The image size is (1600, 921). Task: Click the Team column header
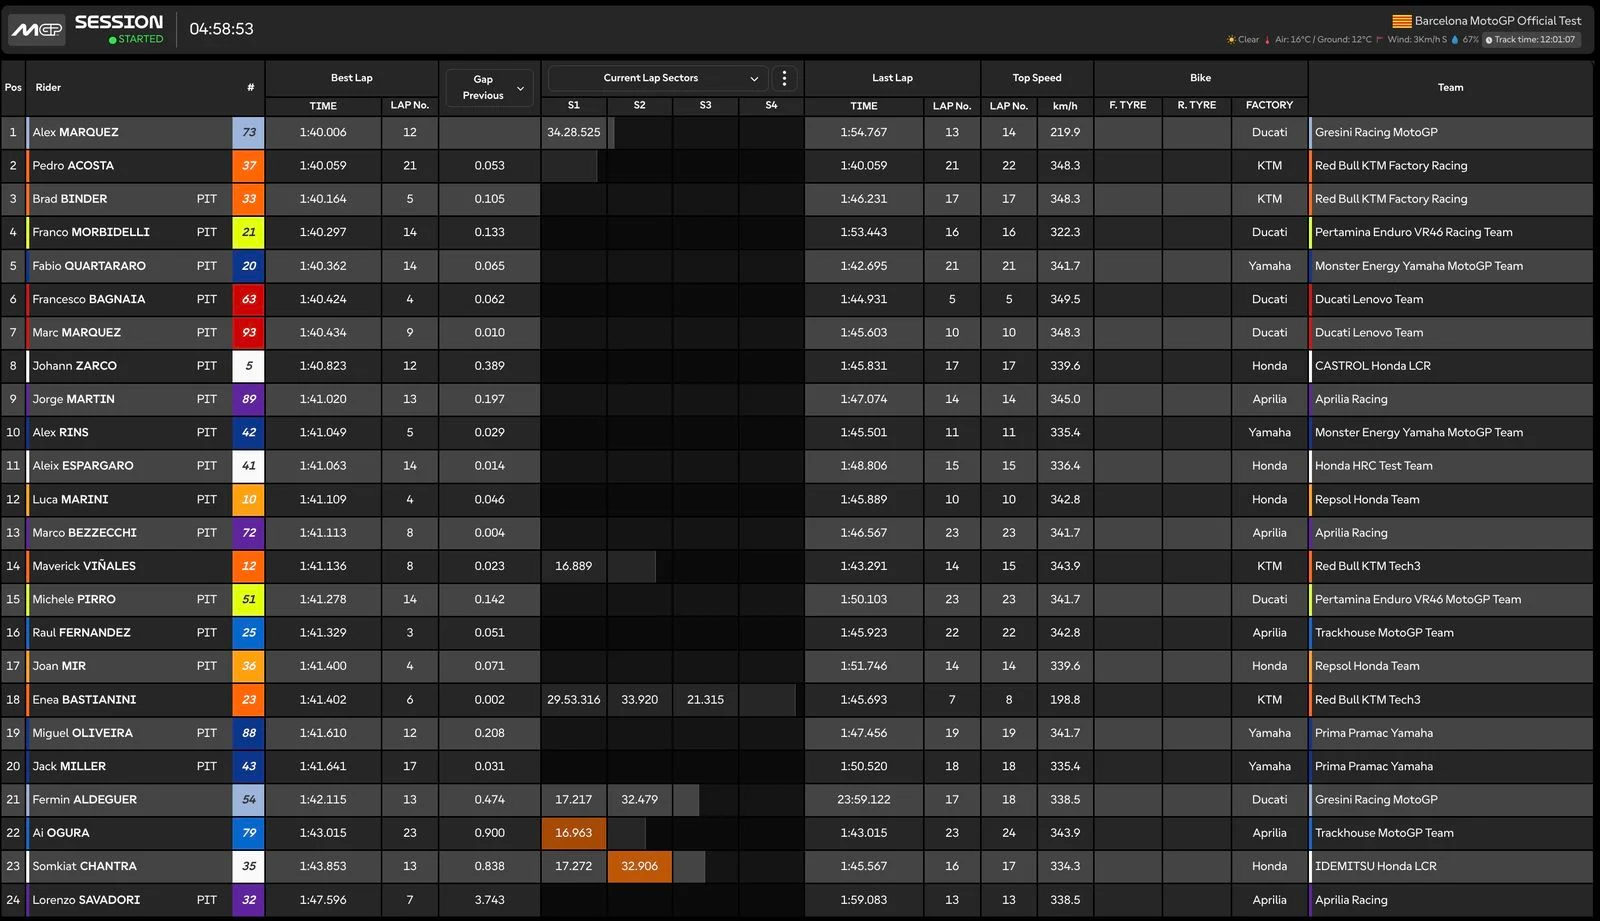[1450, 87]
